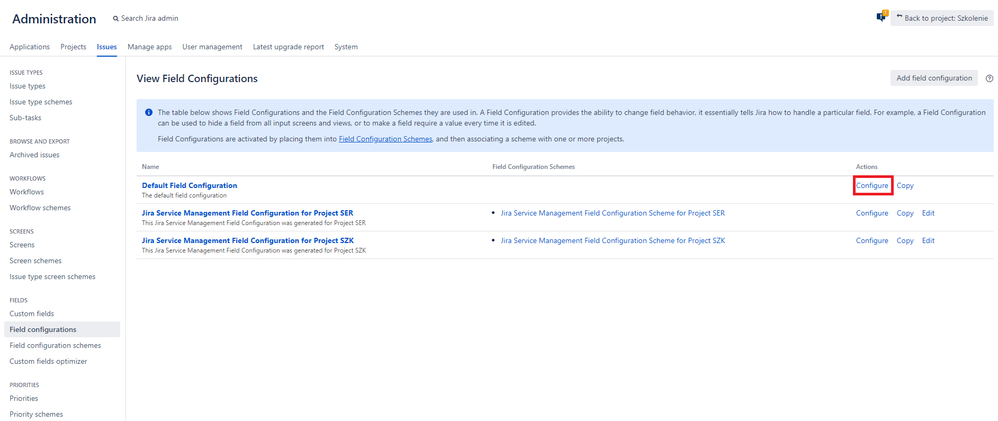Select the Issues tab
998x421 pixels.
pyautogui.click(x=107, y=46)
